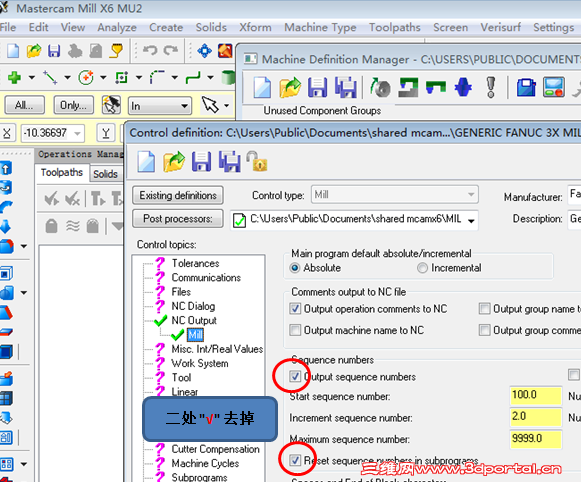Click the Undo arrow in main toolbar

point(150,50)
